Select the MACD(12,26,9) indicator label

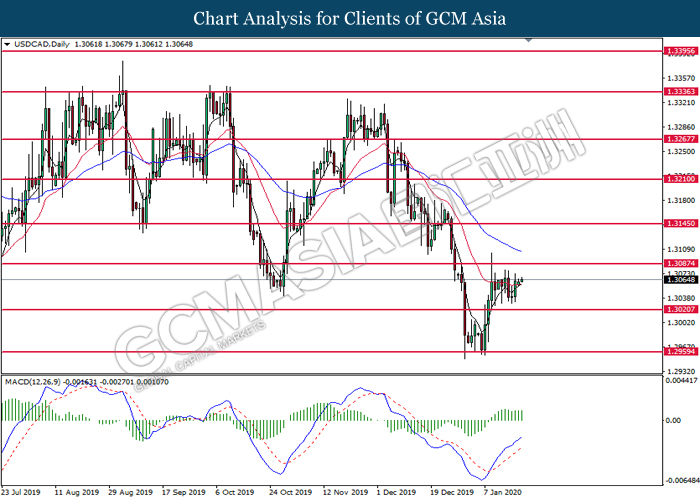[x=33, y=382]
